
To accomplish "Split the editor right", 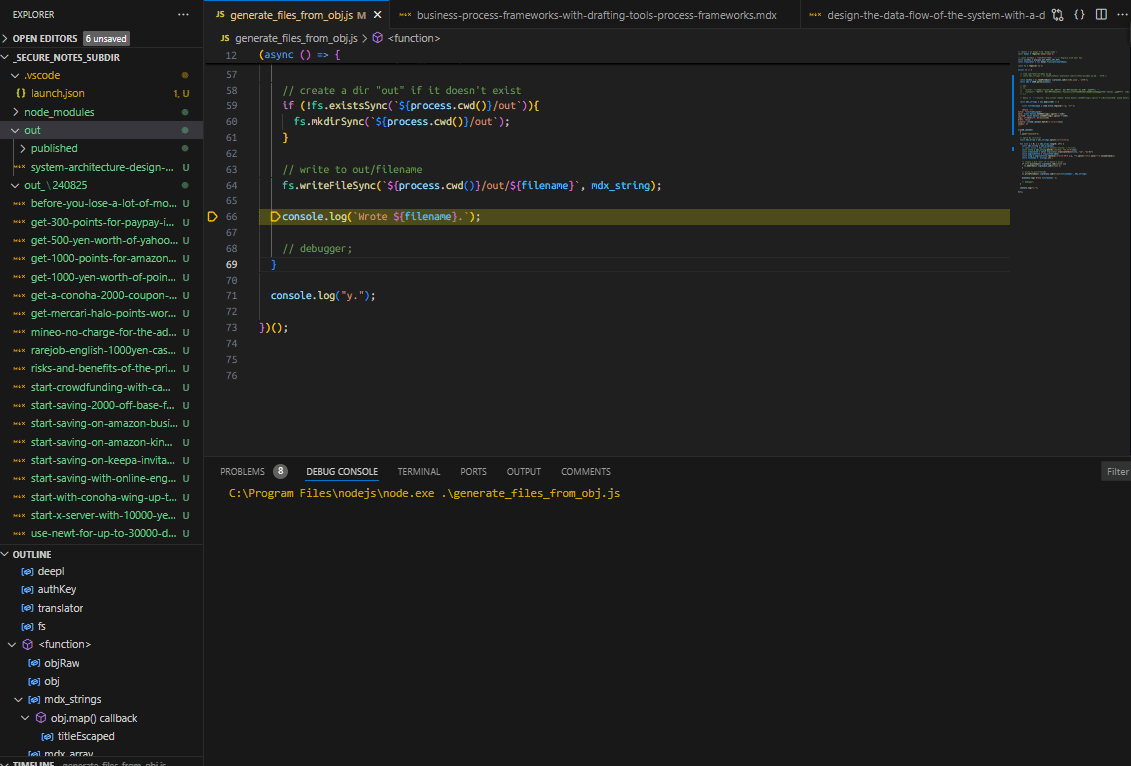I will 1101,15.
